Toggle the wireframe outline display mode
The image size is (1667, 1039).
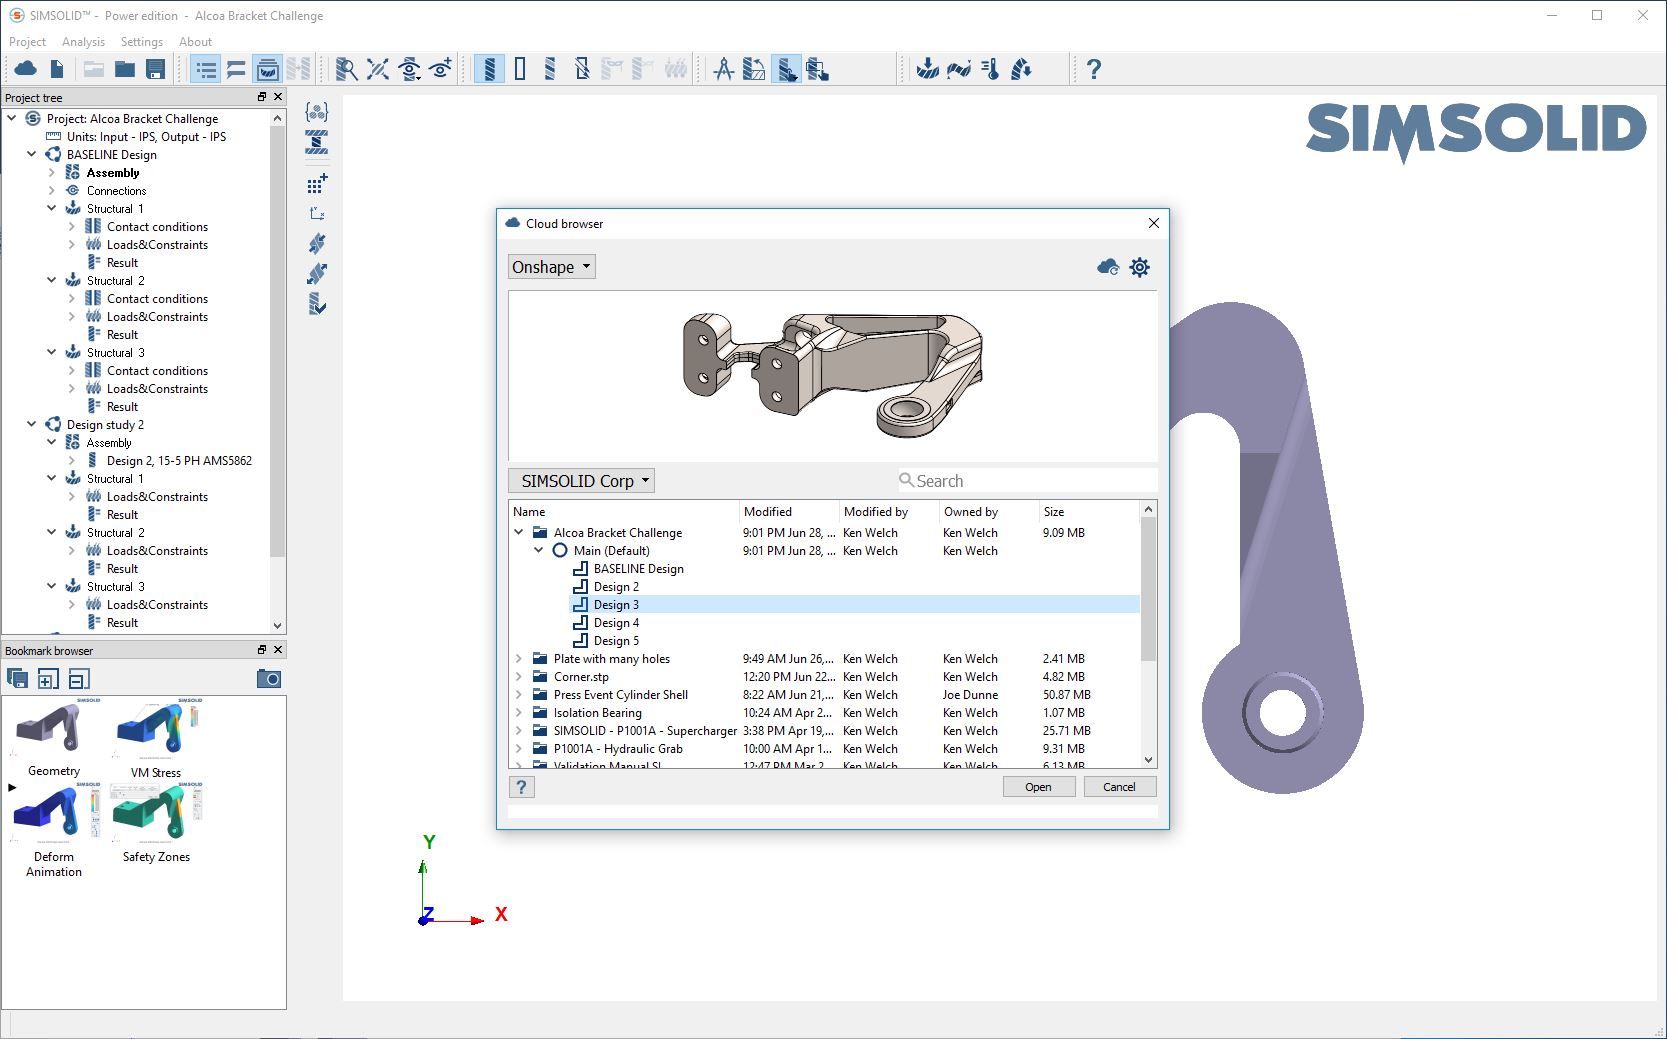tap(520, 69)
